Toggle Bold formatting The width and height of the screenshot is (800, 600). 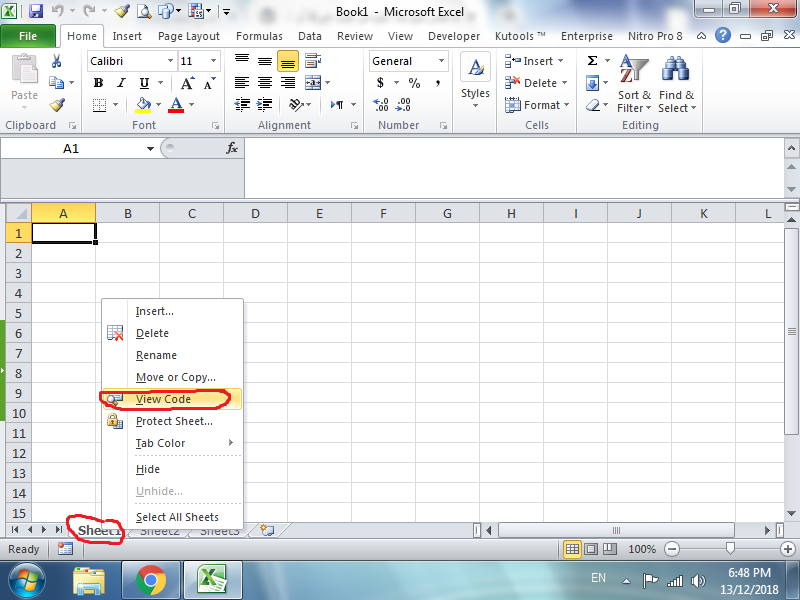[x=98, y=83]
